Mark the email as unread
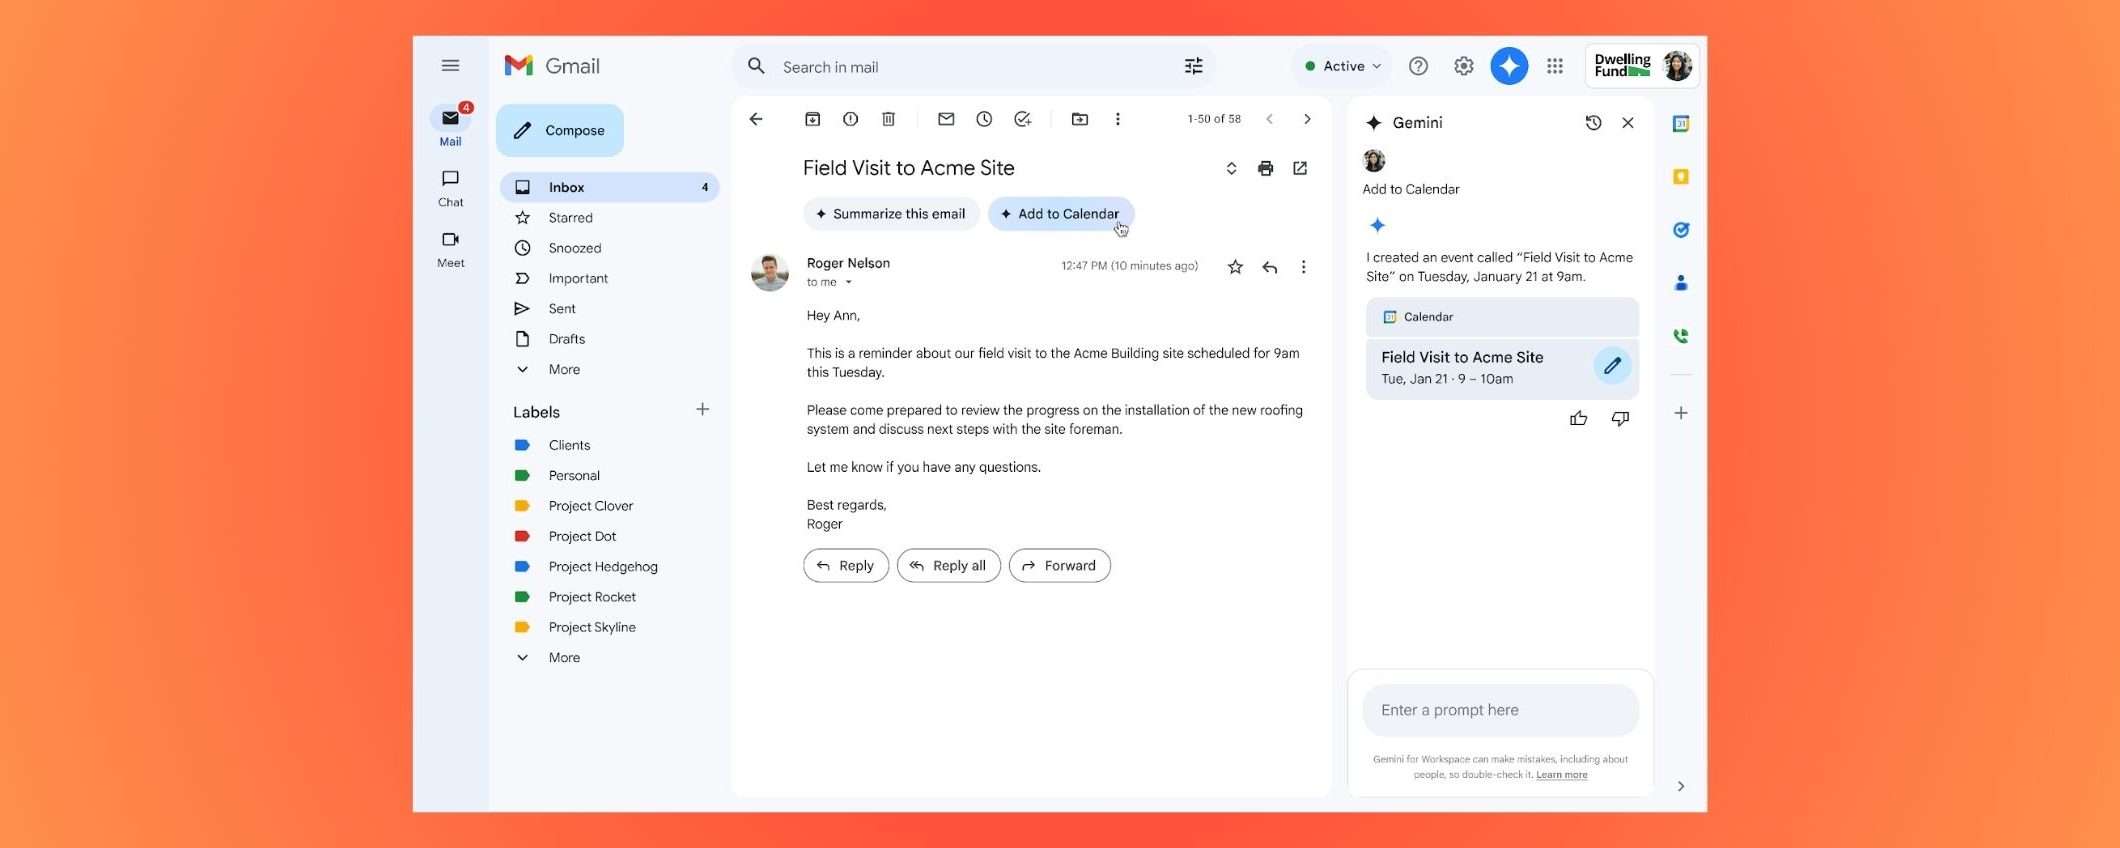The width and height of the screenshot is (2120, 848). (x=946, y=119)
